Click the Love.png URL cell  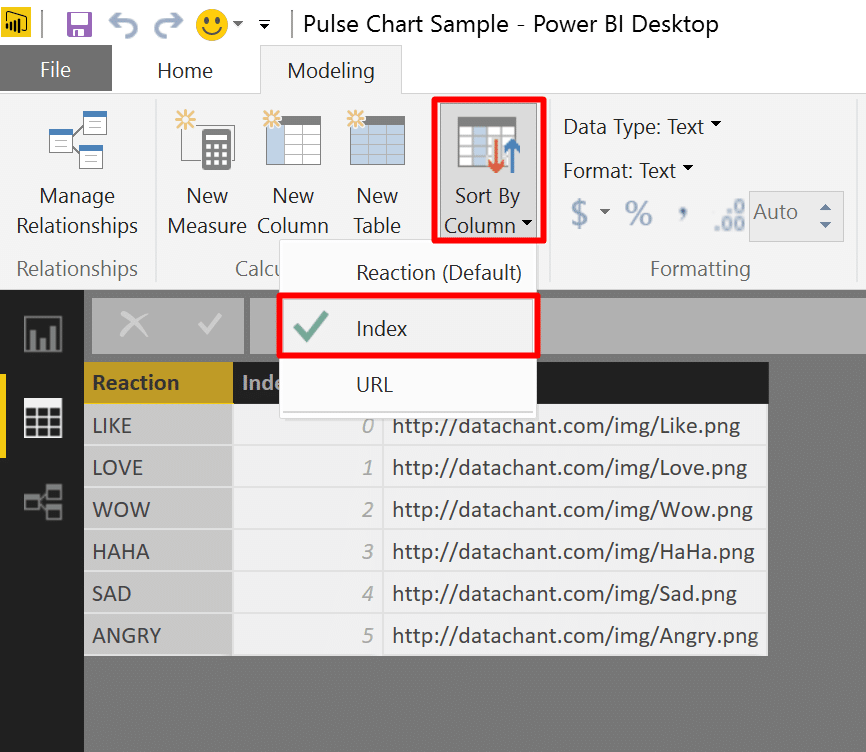(x=575, y=468)
